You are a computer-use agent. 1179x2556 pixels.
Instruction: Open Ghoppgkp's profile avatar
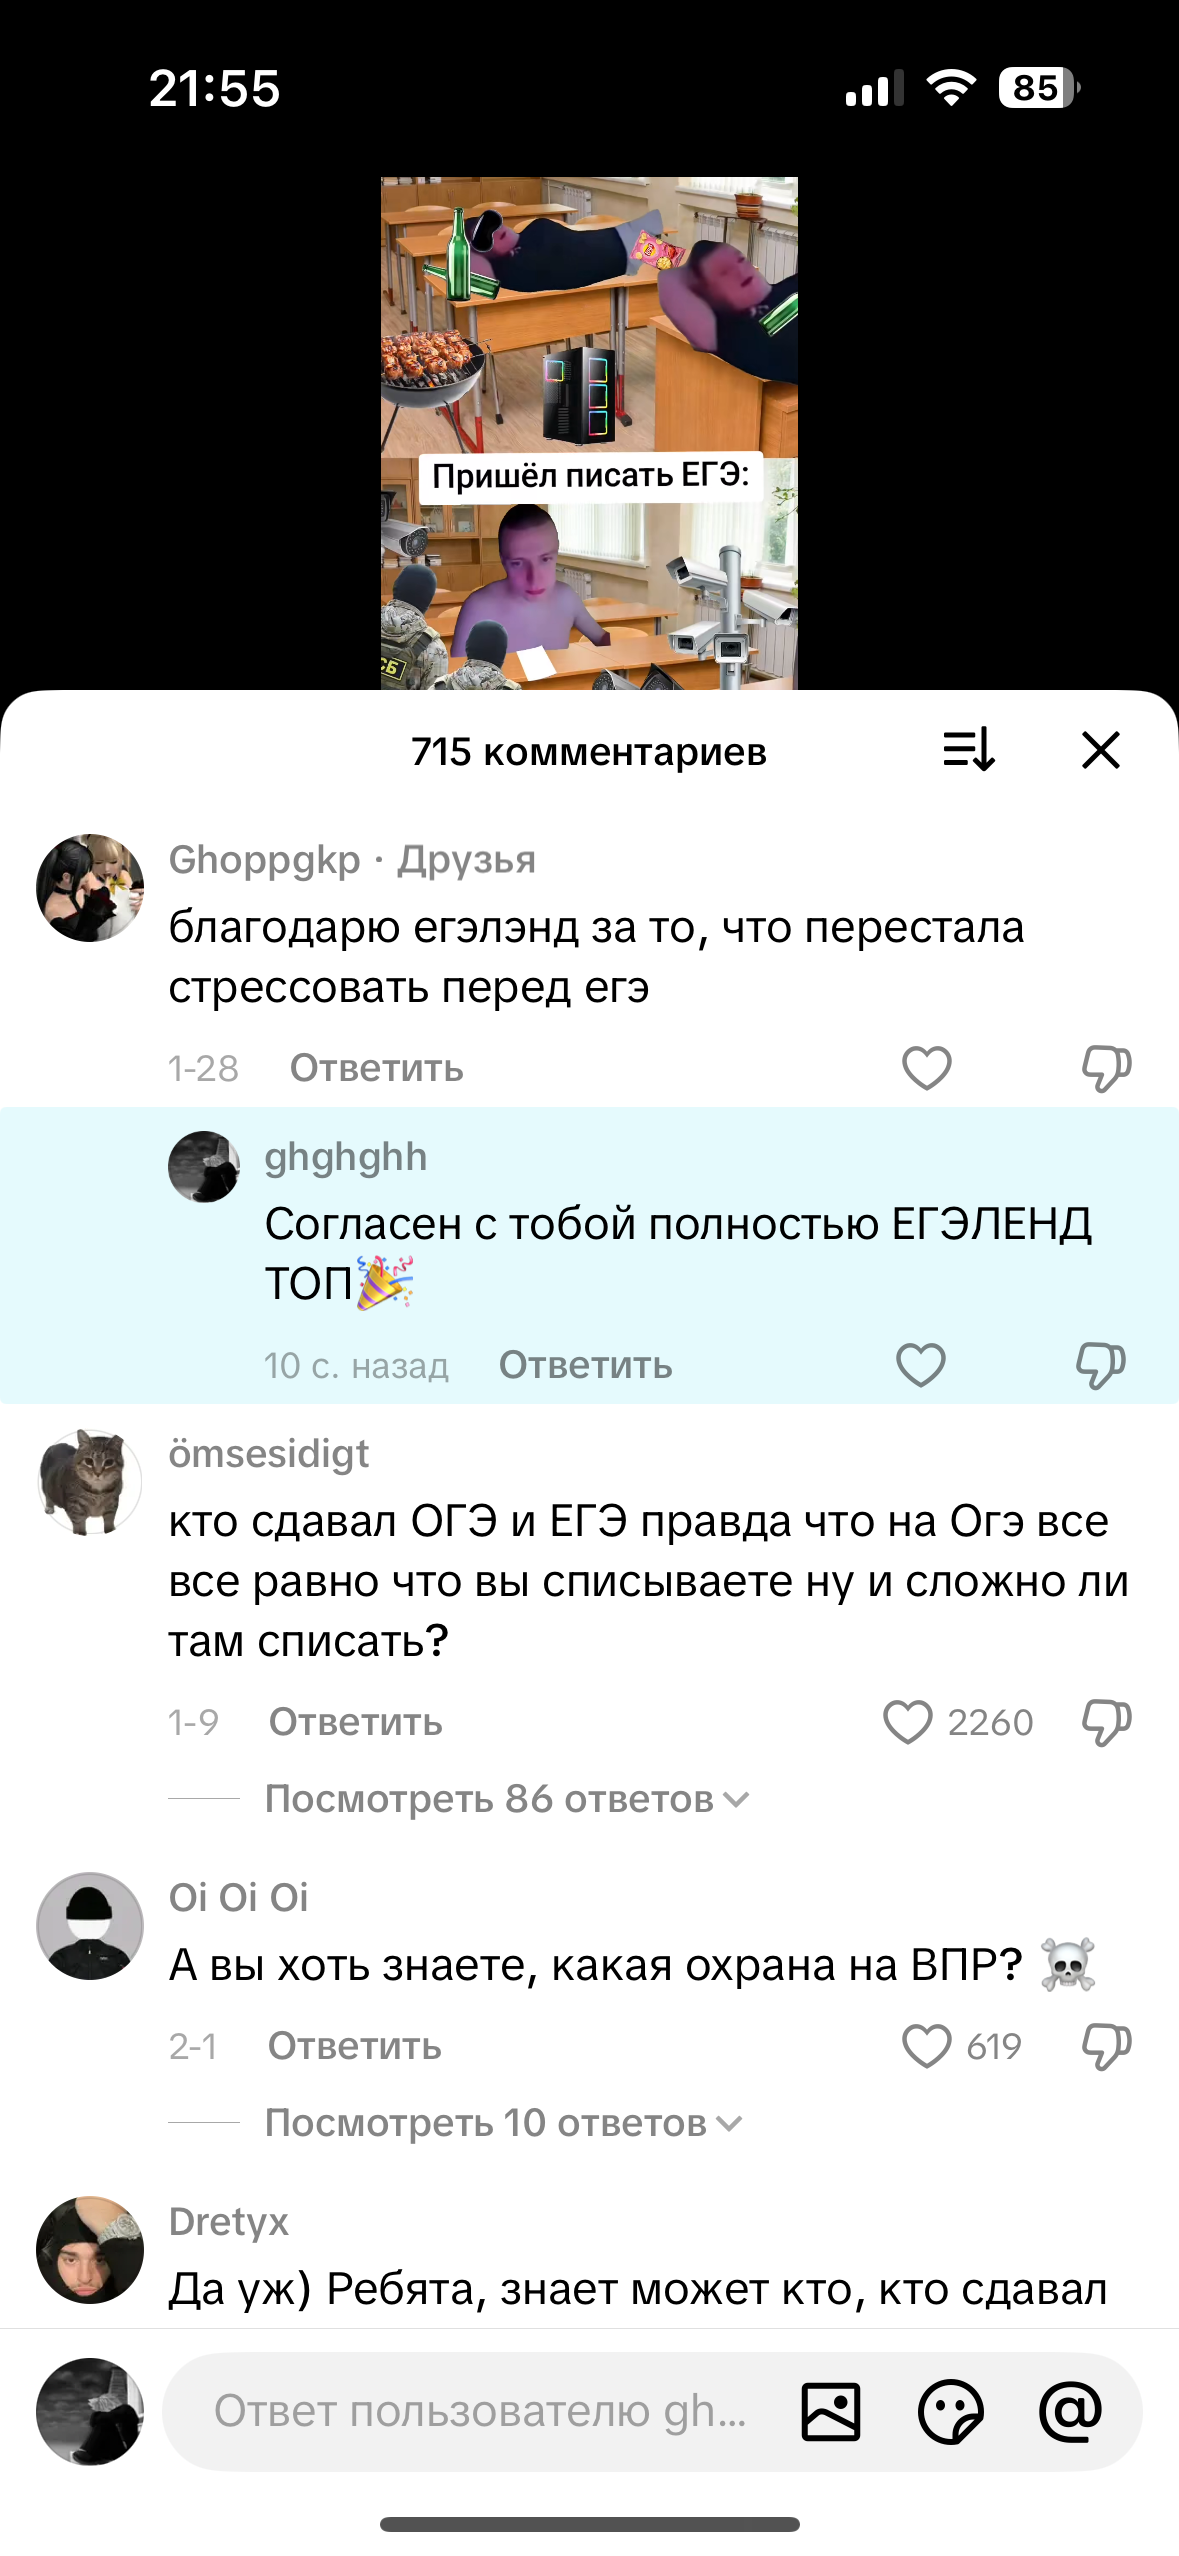[90, 888]
